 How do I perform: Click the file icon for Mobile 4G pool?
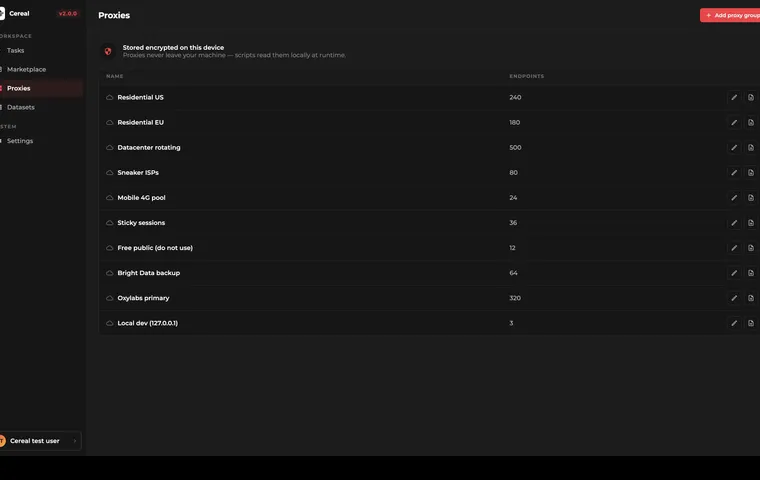click(x=751, y=198)
